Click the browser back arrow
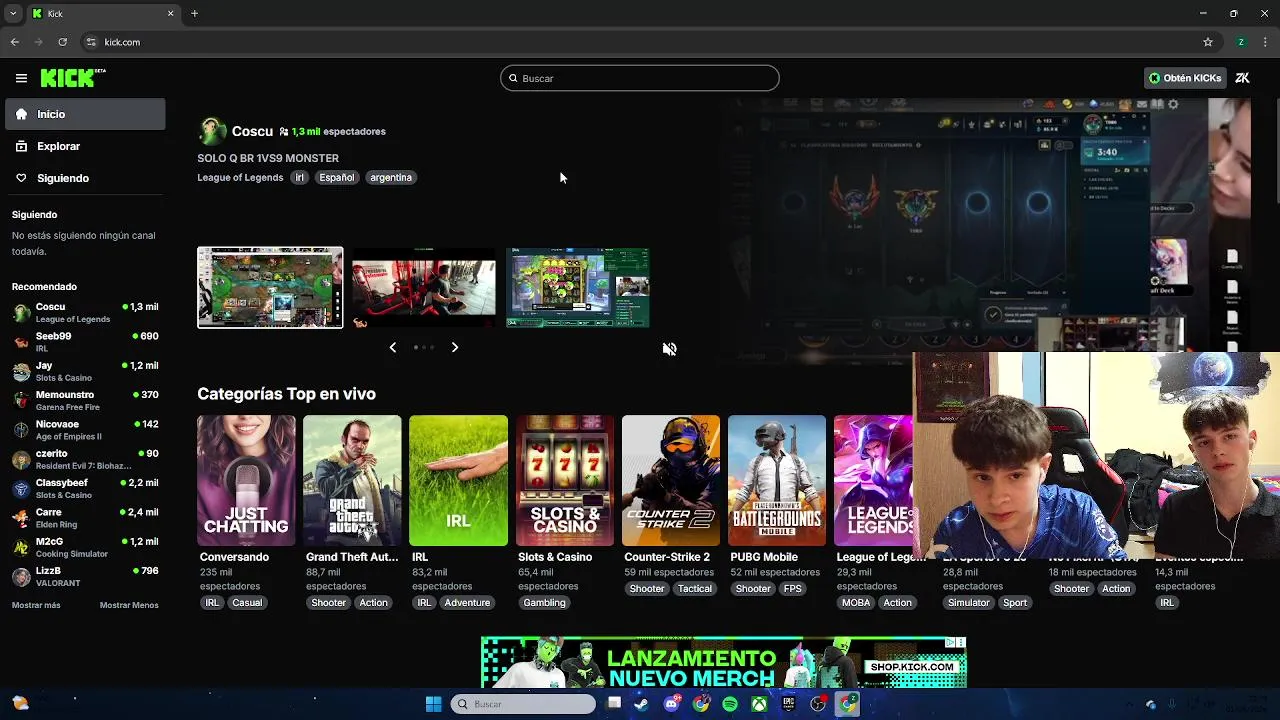1280x720 pixels. pos(14,42)
